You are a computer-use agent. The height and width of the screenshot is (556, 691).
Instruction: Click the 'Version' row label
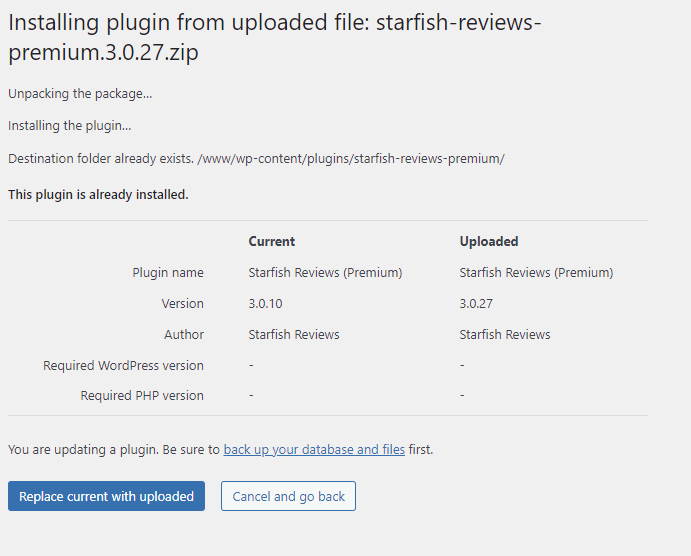pos(182,304)
